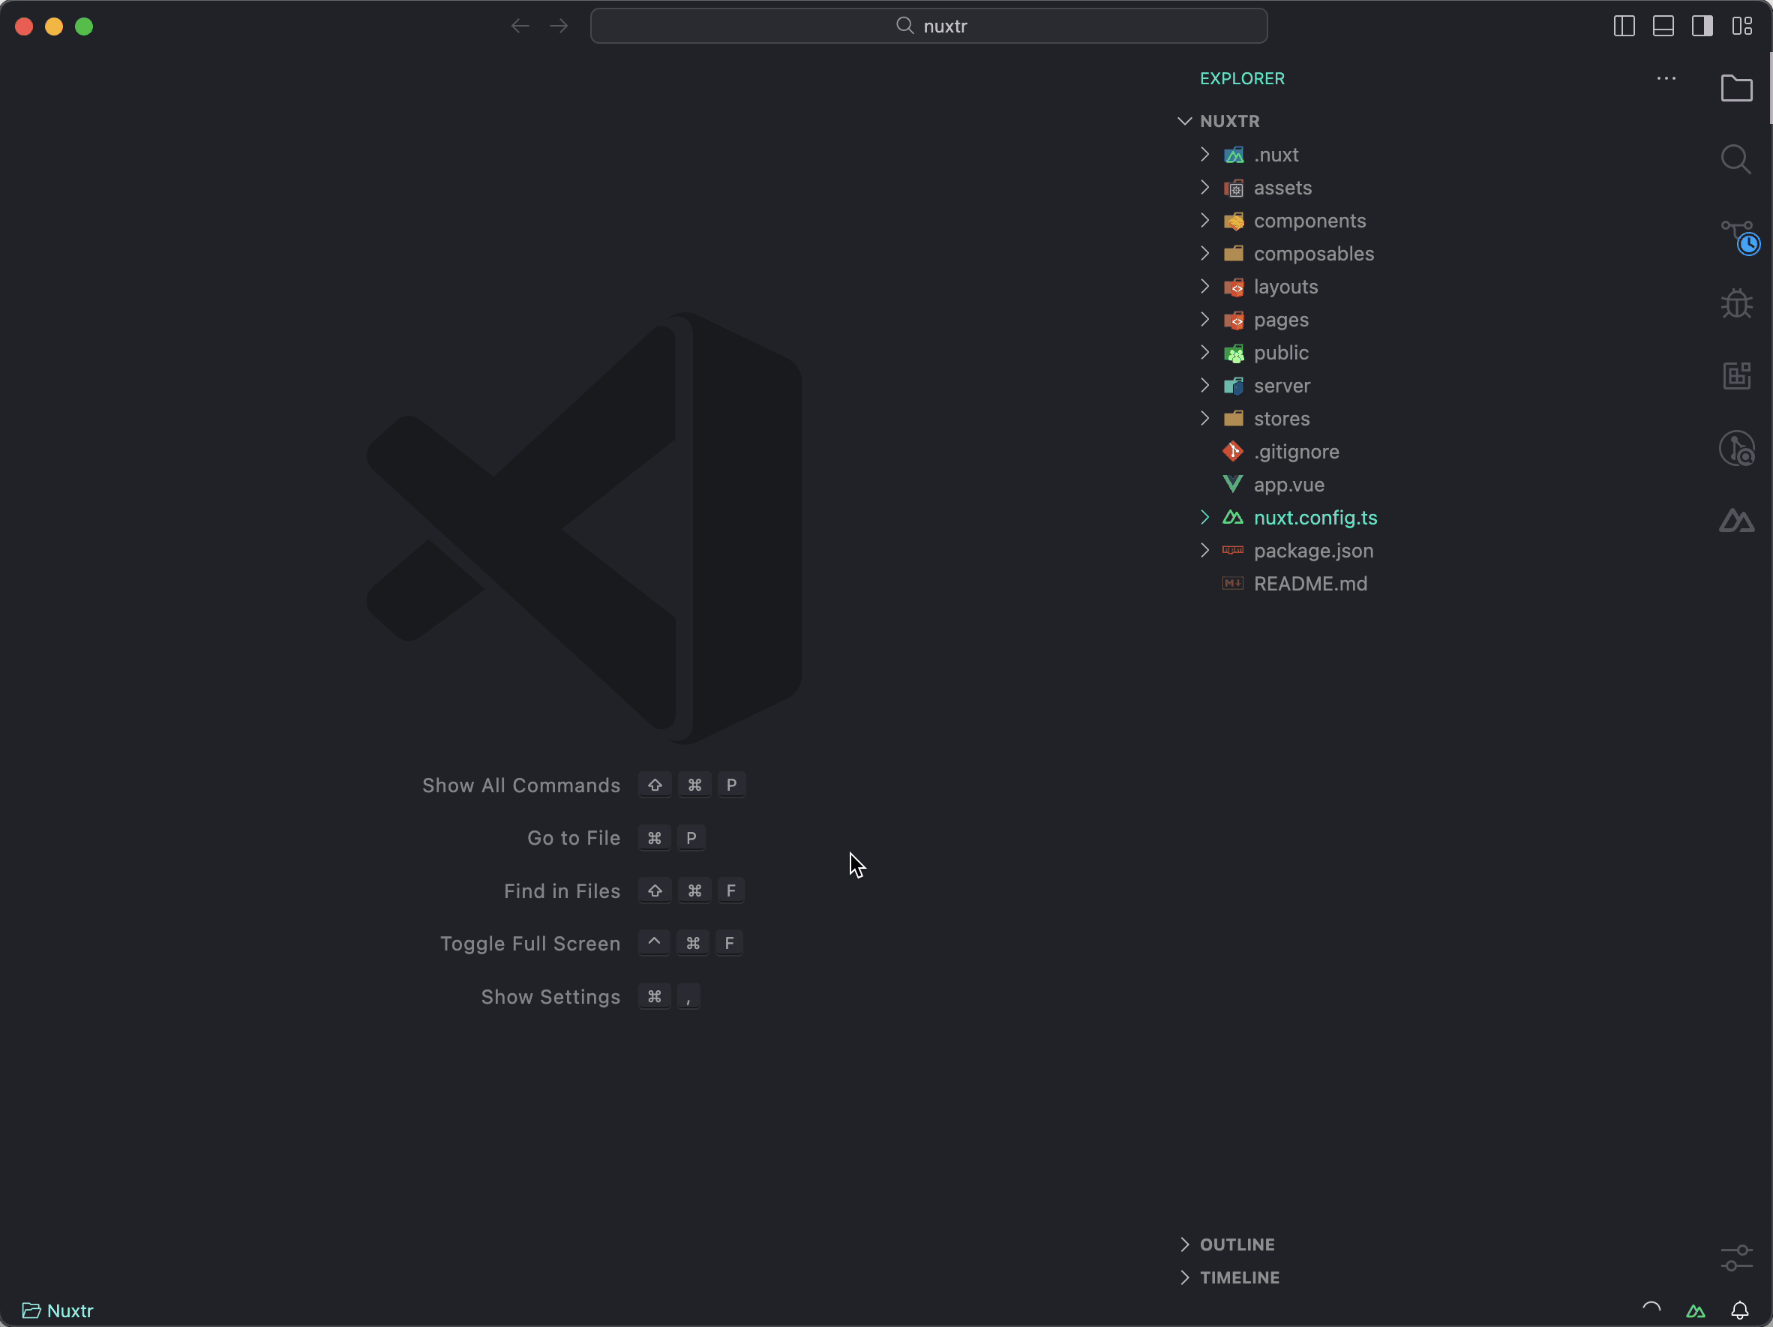Open Nuxtr folder item in status bar

58,1310
